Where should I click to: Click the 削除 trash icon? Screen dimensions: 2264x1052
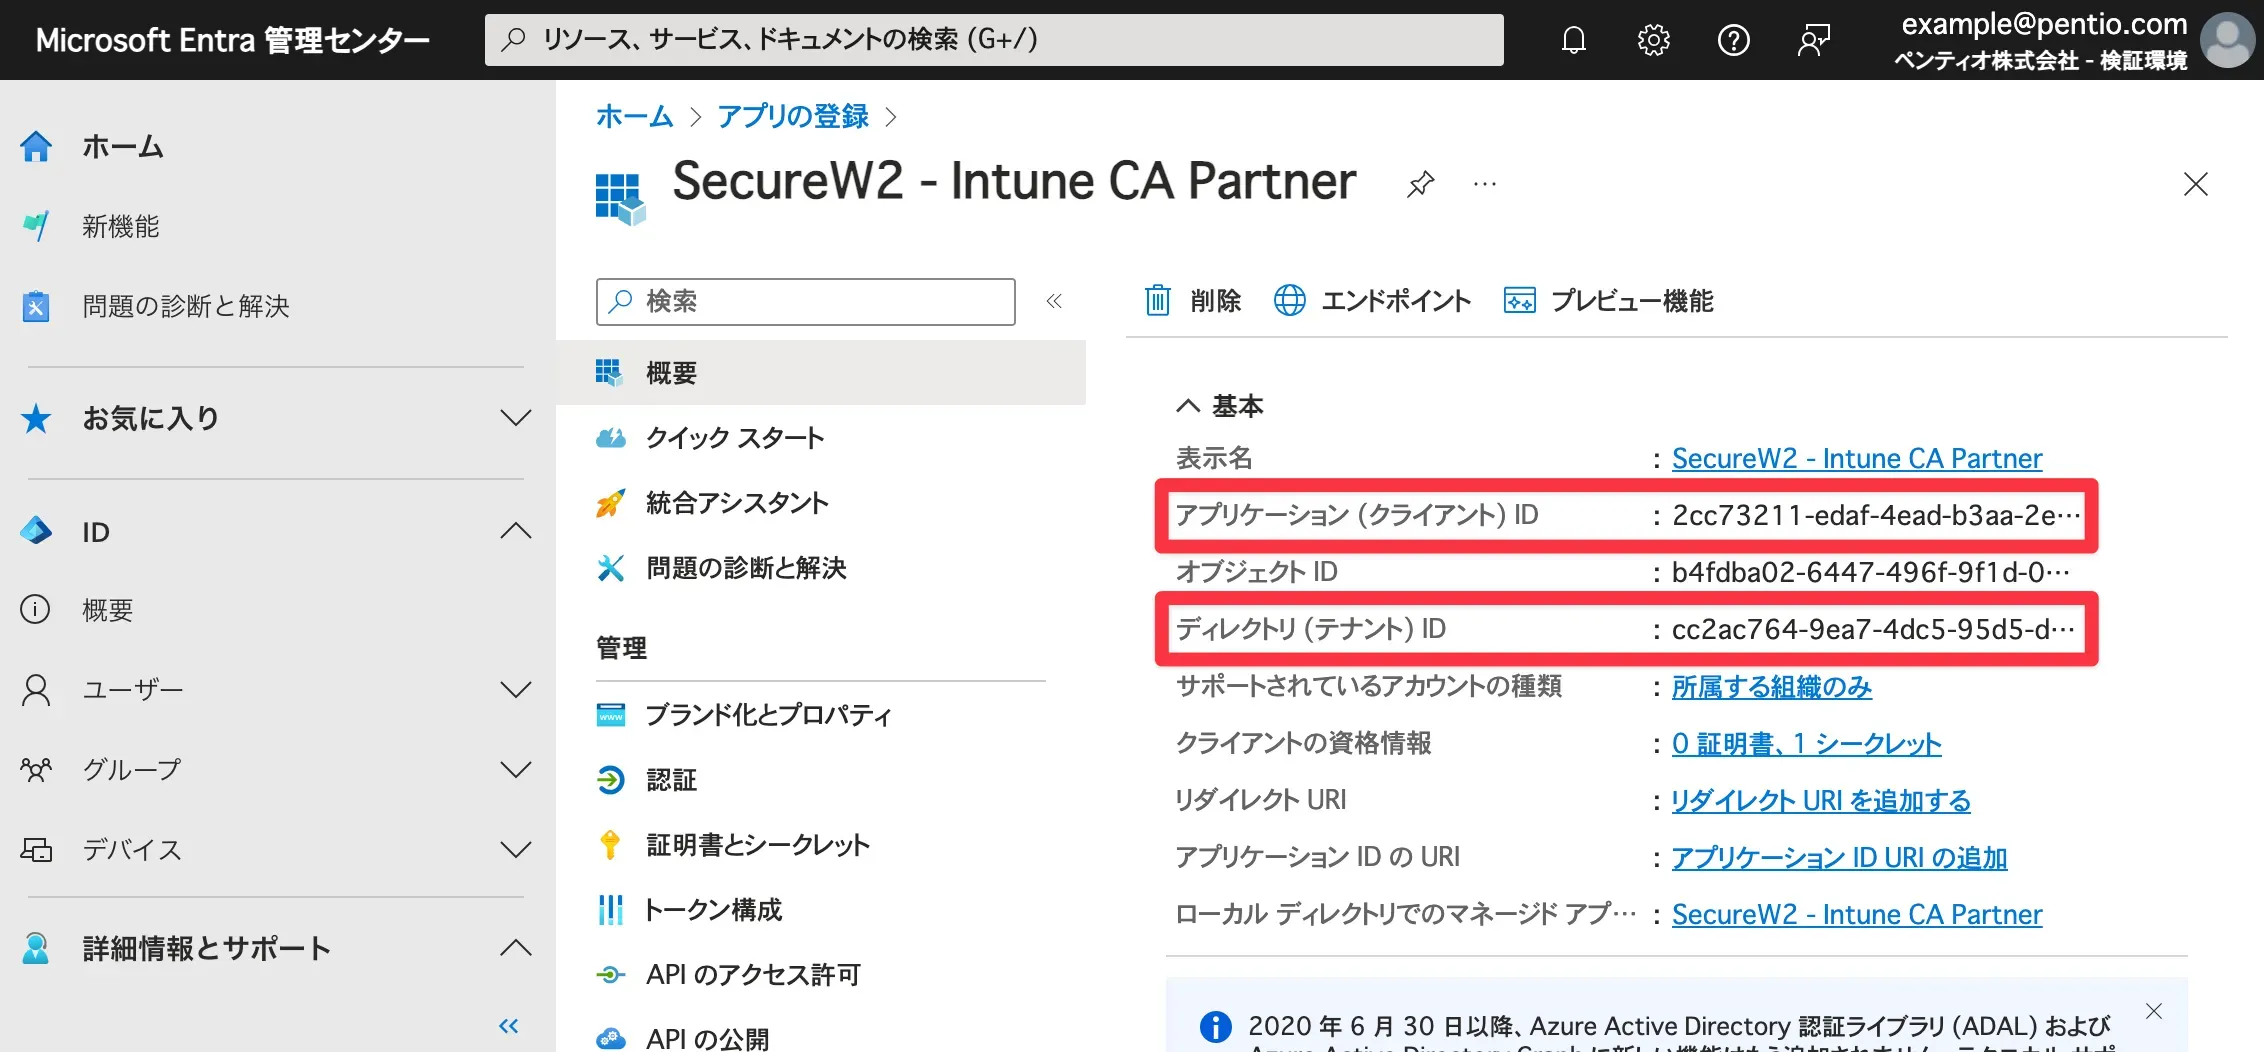1157,300
